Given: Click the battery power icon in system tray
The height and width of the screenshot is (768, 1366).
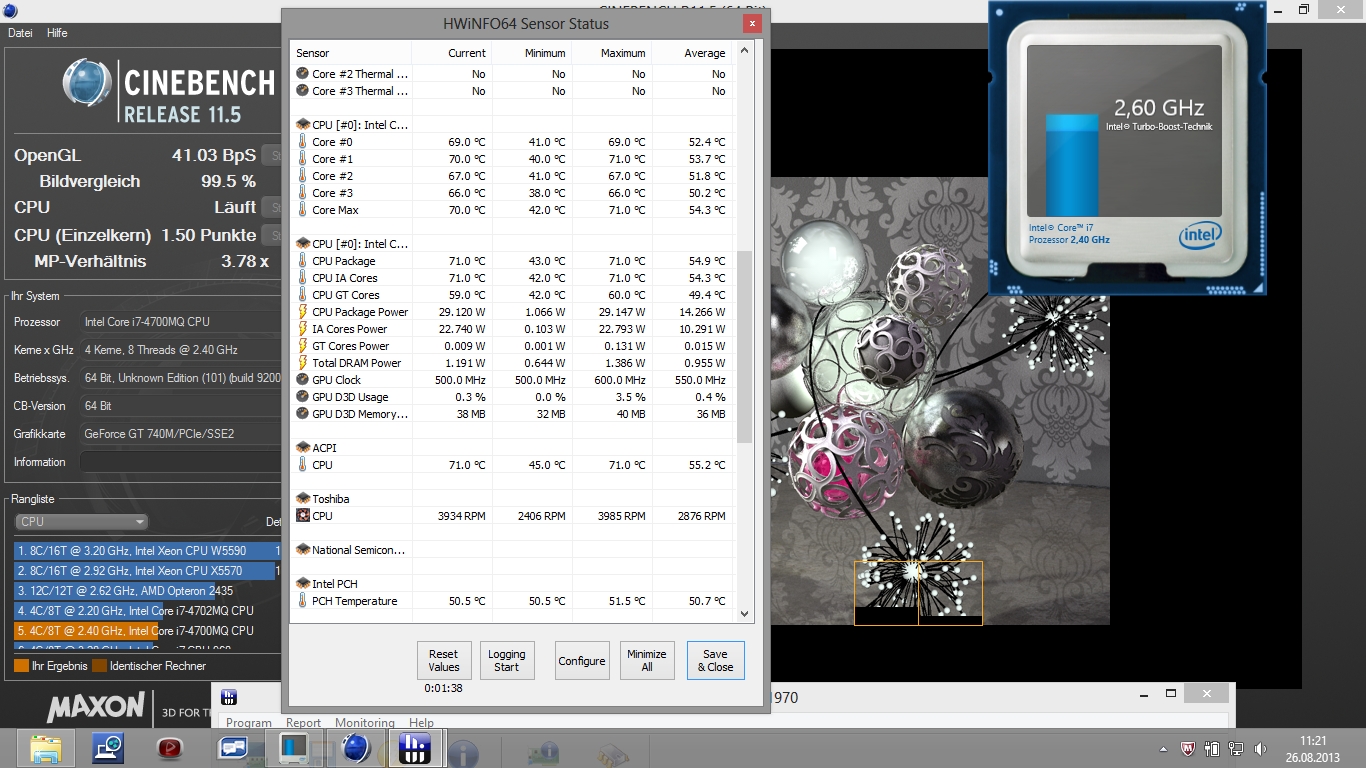Looking at the screenshot, I should [1212, 749].
